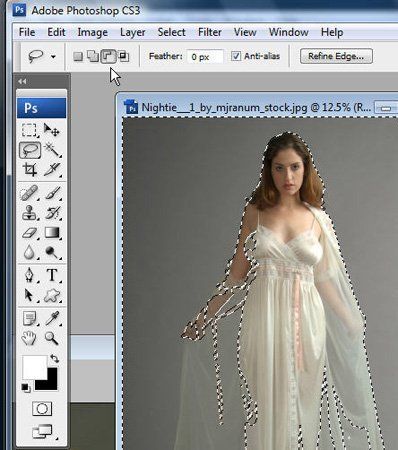The width and height of the screenshot is (398, 450).
Task: Choose New selection mode
Action: coord(78,56)
